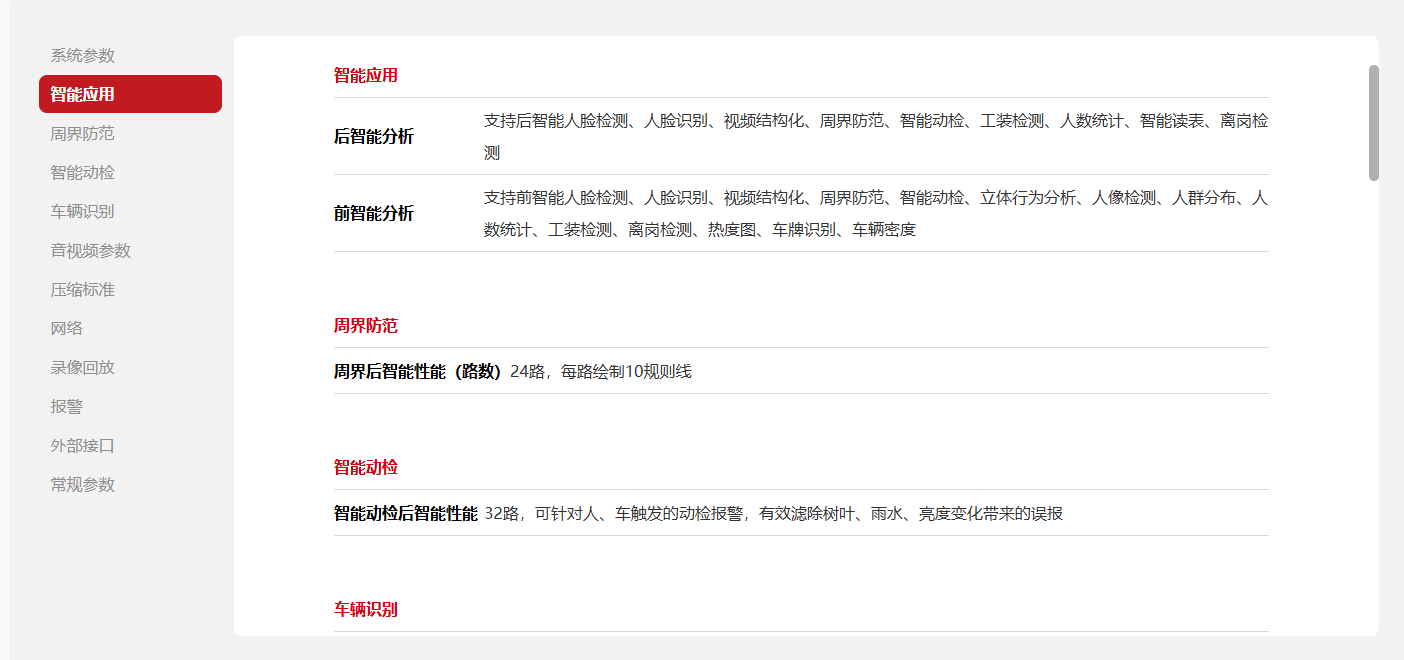Click the 32路 motion detection description text
This screenshot has width=1404, height=660.
coord(773,514)
